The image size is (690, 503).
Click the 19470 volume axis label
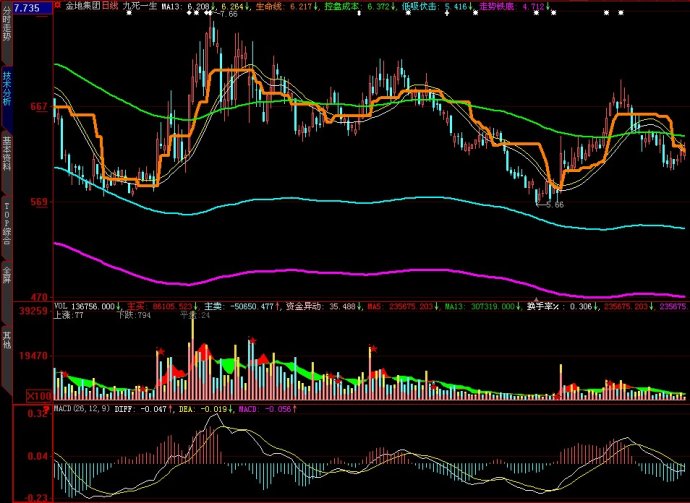click(x=33, y=355)
